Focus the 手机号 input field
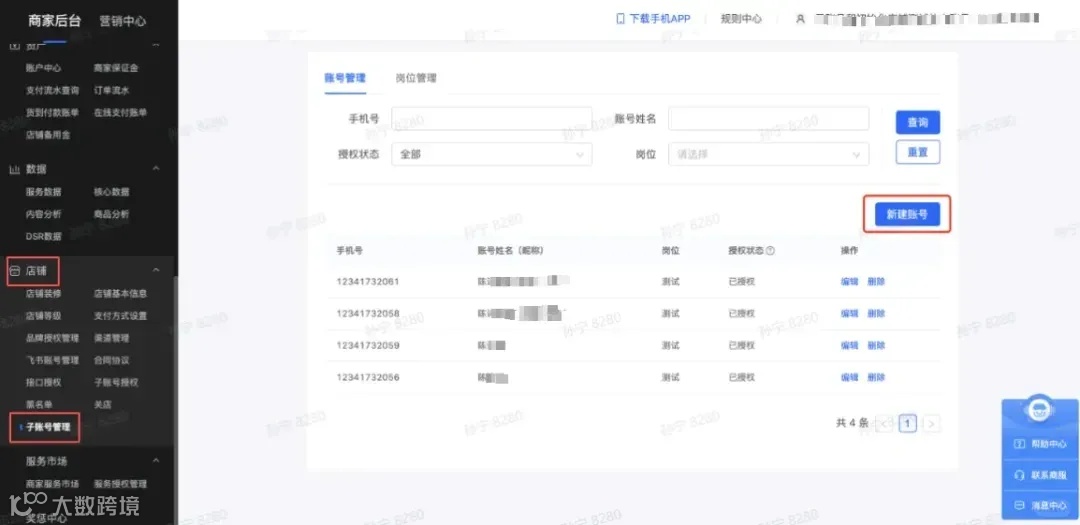 point(492,119)
